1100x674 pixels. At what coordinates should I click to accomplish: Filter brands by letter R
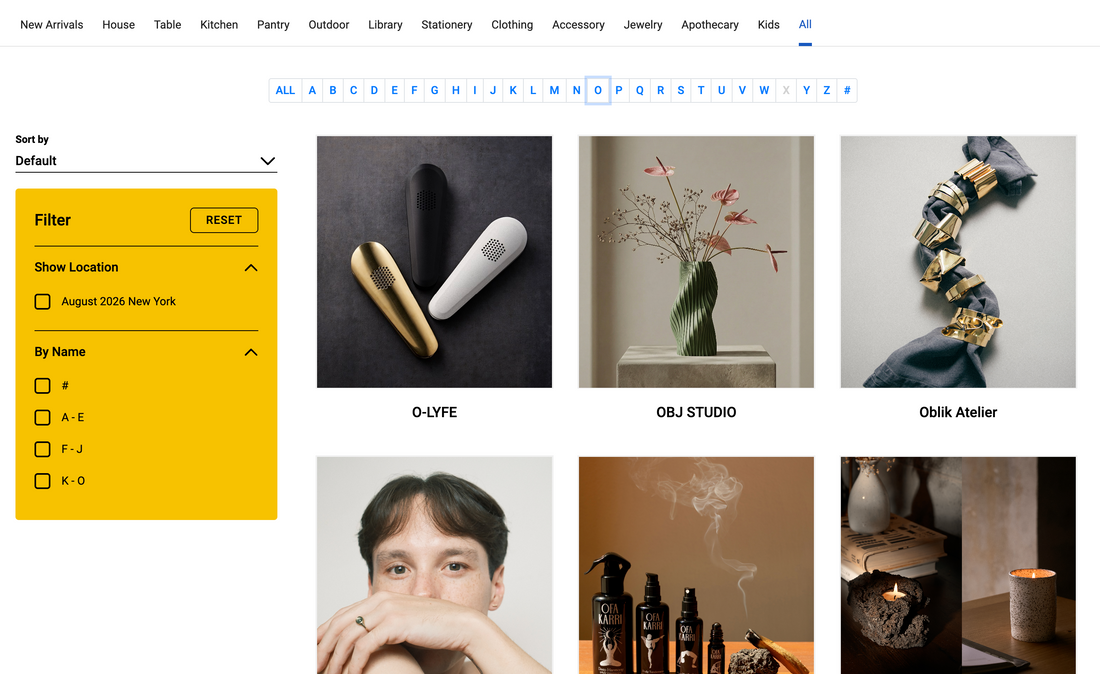point(660,90)
